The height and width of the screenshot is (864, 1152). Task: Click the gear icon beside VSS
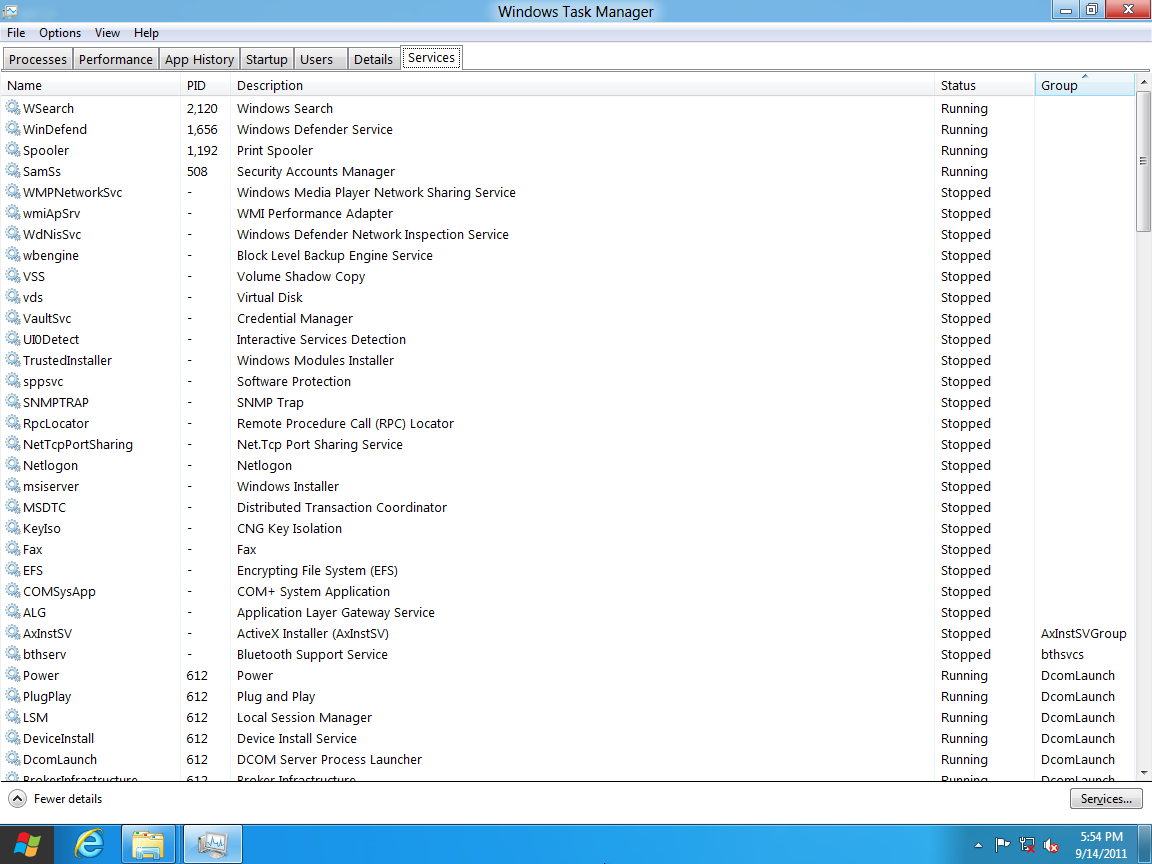pos(12,276)
